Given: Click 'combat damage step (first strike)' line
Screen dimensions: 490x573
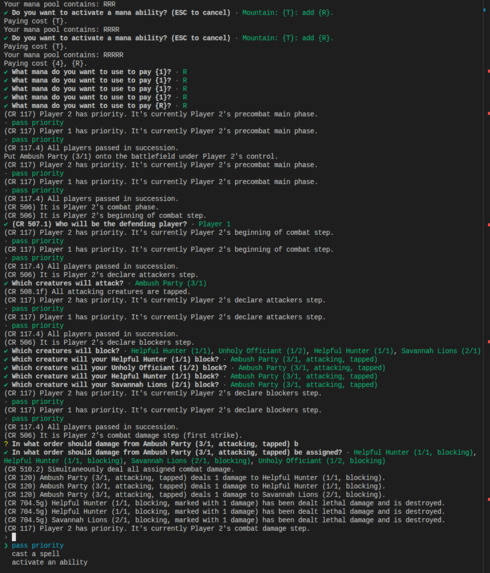Looking at the screenshot, I should pos(123,435).
